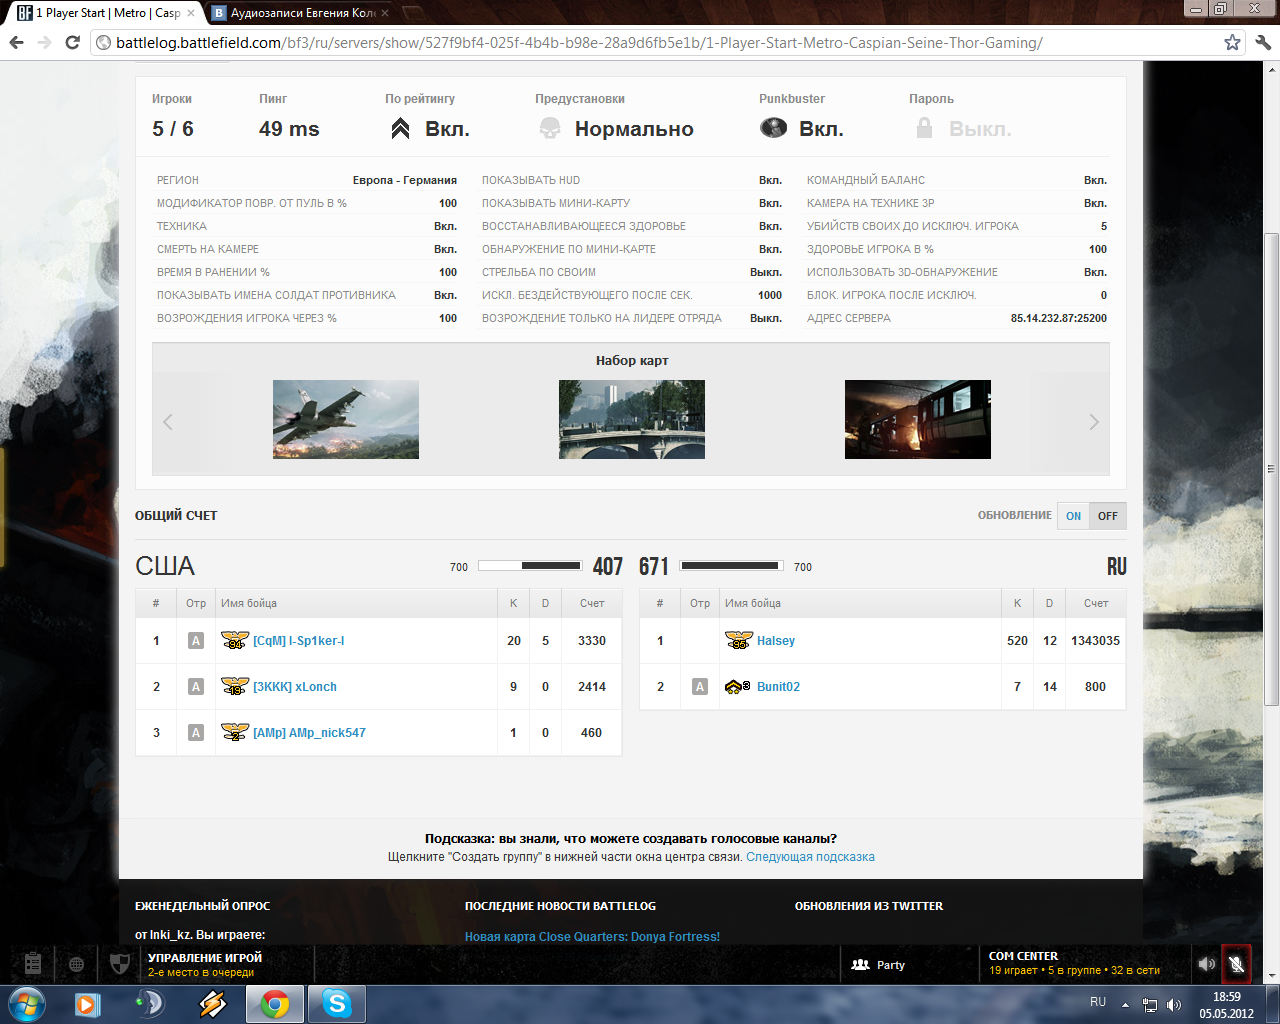This screenshot has height=1024, width=1280.
Task: Open player profile [3KKK] xLonch
Action: [294, 687]
